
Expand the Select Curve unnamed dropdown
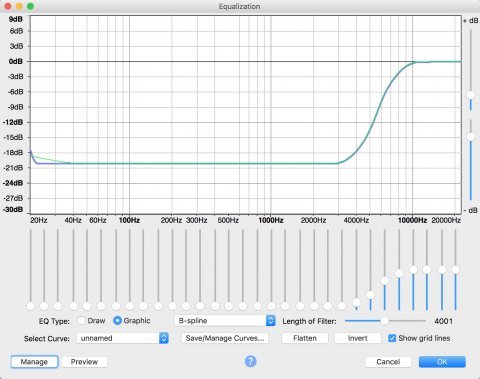tap(122, 338)
